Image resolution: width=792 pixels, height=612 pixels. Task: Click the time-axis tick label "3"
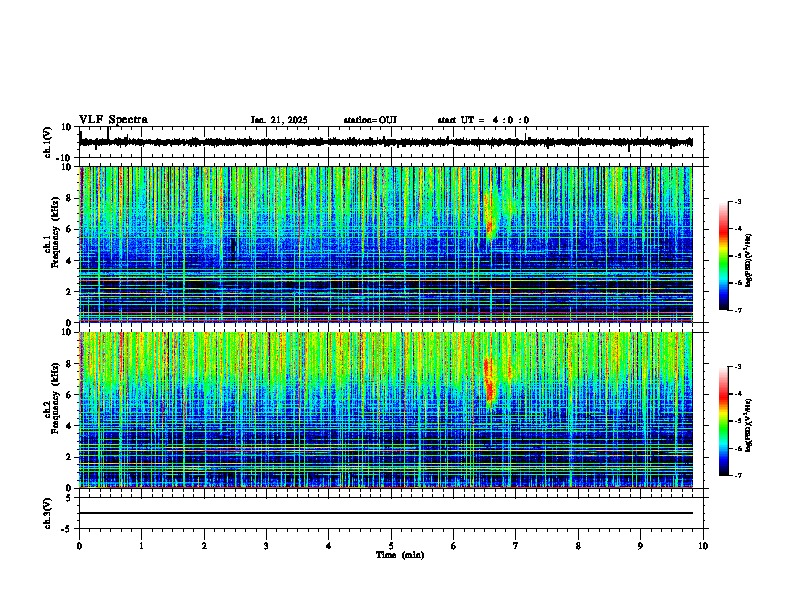[x=266, y=546]
